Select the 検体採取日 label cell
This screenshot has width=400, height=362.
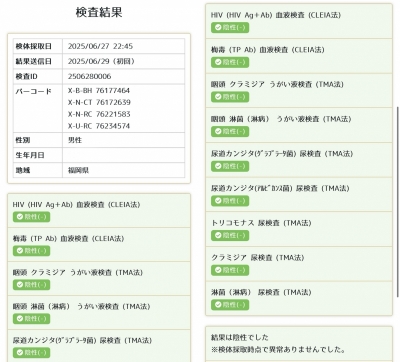point(38,46)
